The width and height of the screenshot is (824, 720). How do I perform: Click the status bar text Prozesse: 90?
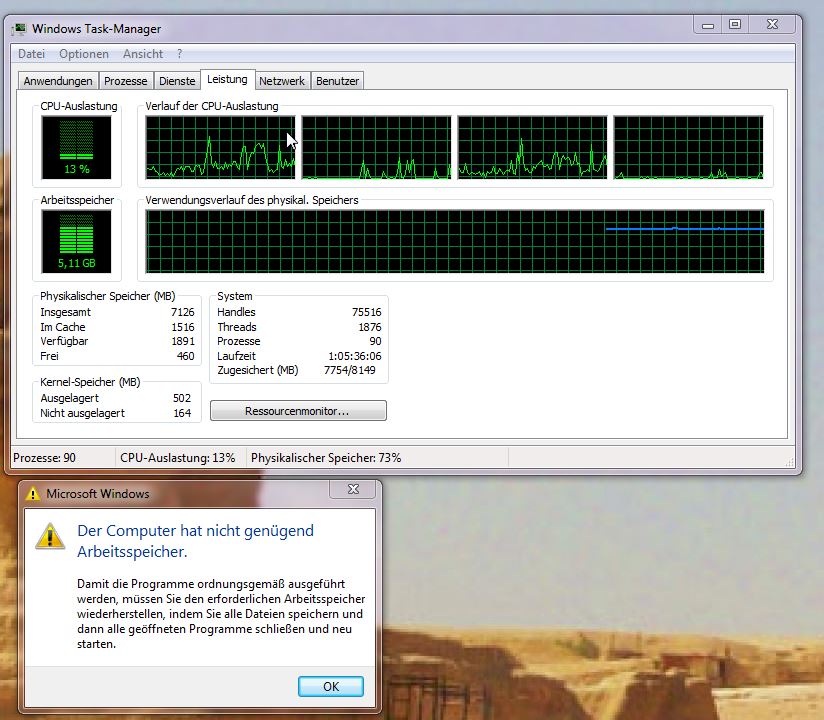45,458
